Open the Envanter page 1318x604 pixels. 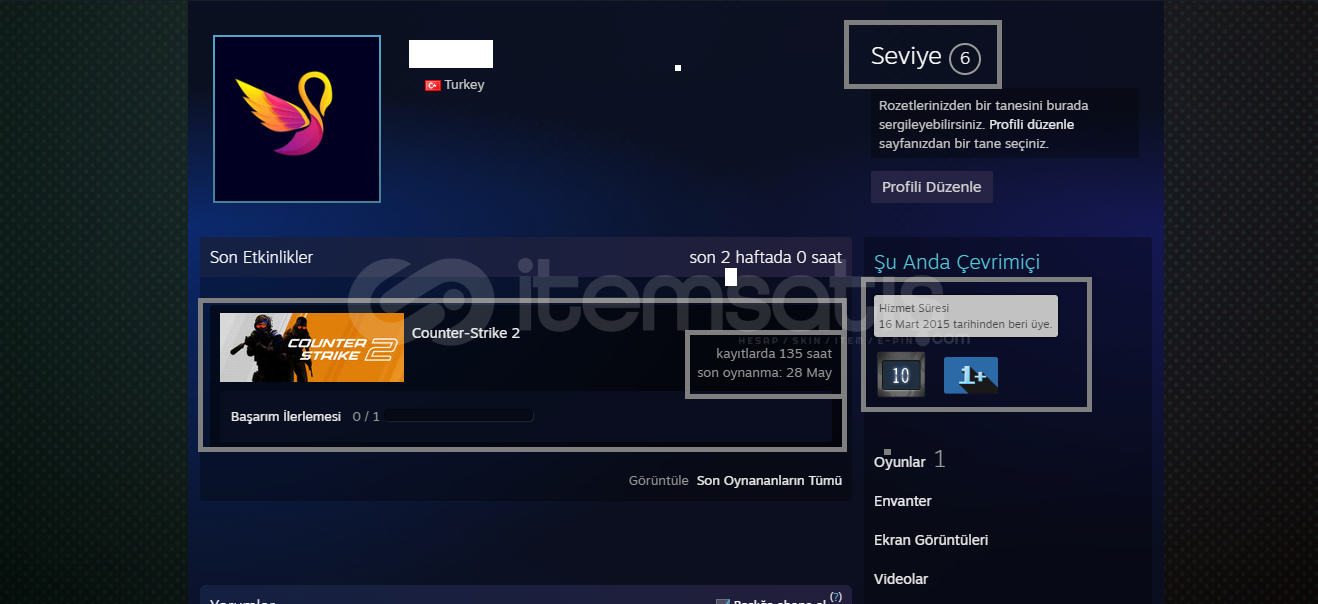[x=903, y=501]
